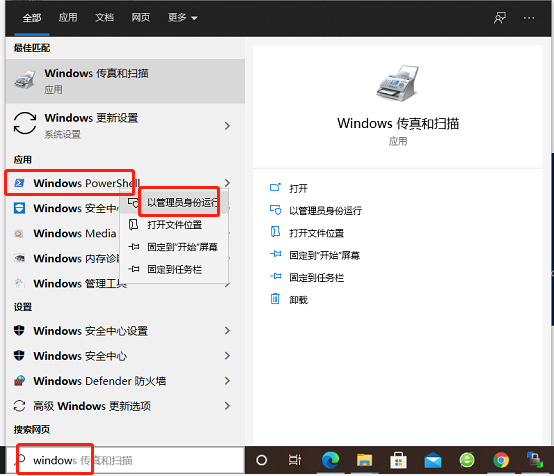Expand the Windows 更新设置 chevron arrow
This screenshot has width=554, height=476.
(x=227, y=126)
